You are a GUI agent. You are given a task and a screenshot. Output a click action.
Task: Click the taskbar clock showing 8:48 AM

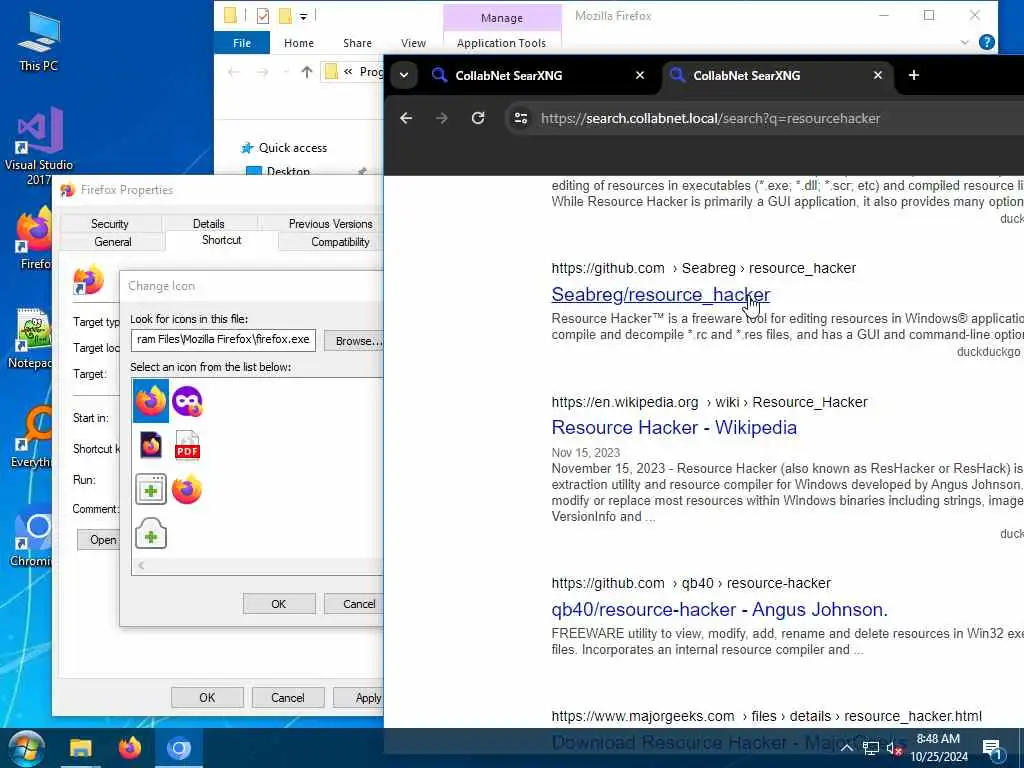pos(938,748)
